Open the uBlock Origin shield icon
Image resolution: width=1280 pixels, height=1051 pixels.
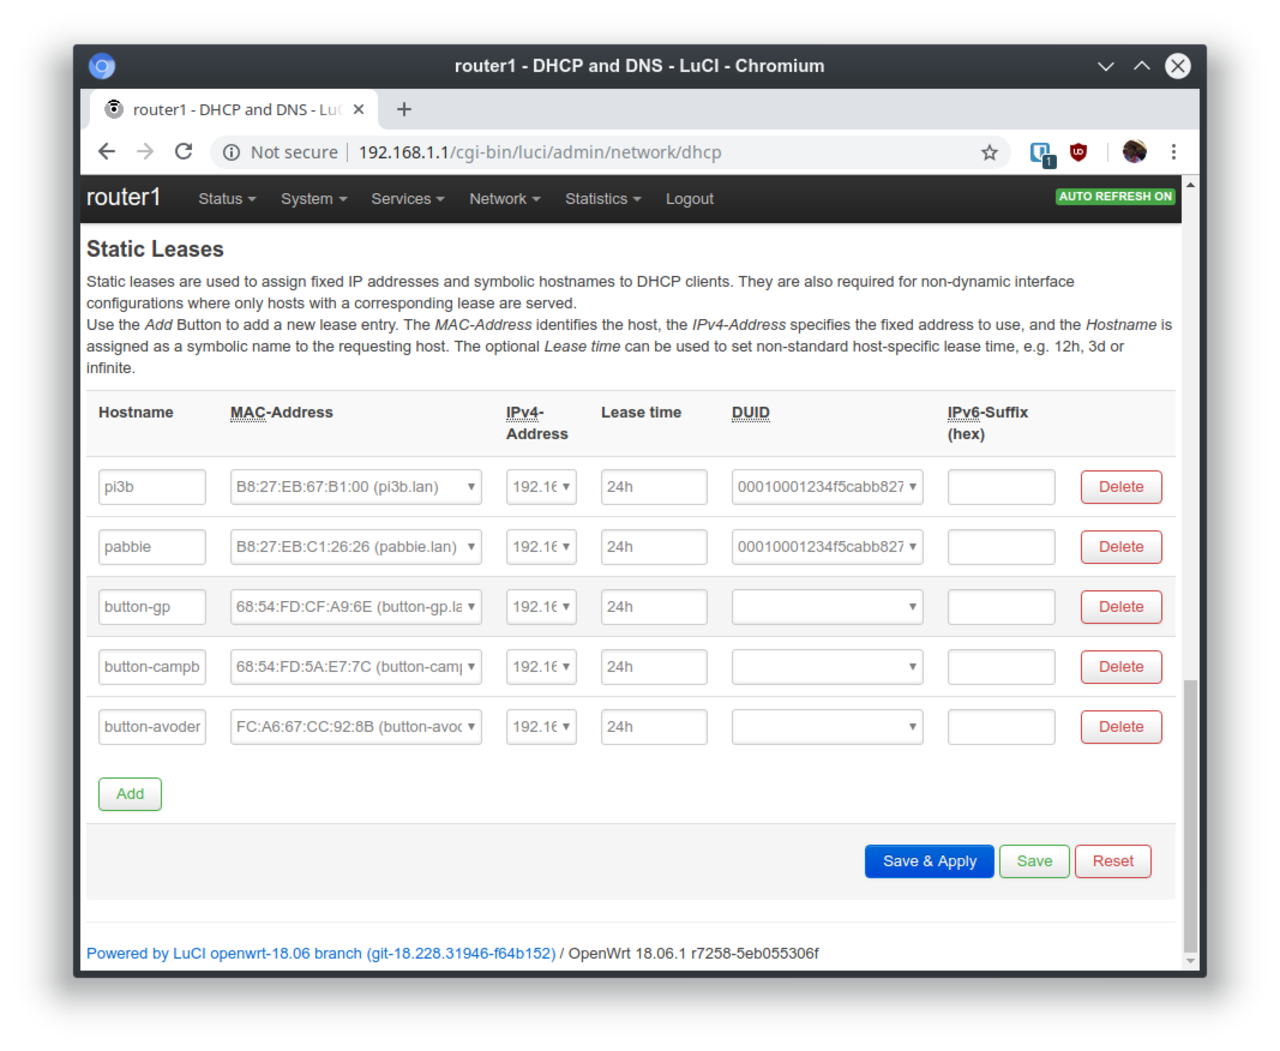point(1078,152)
